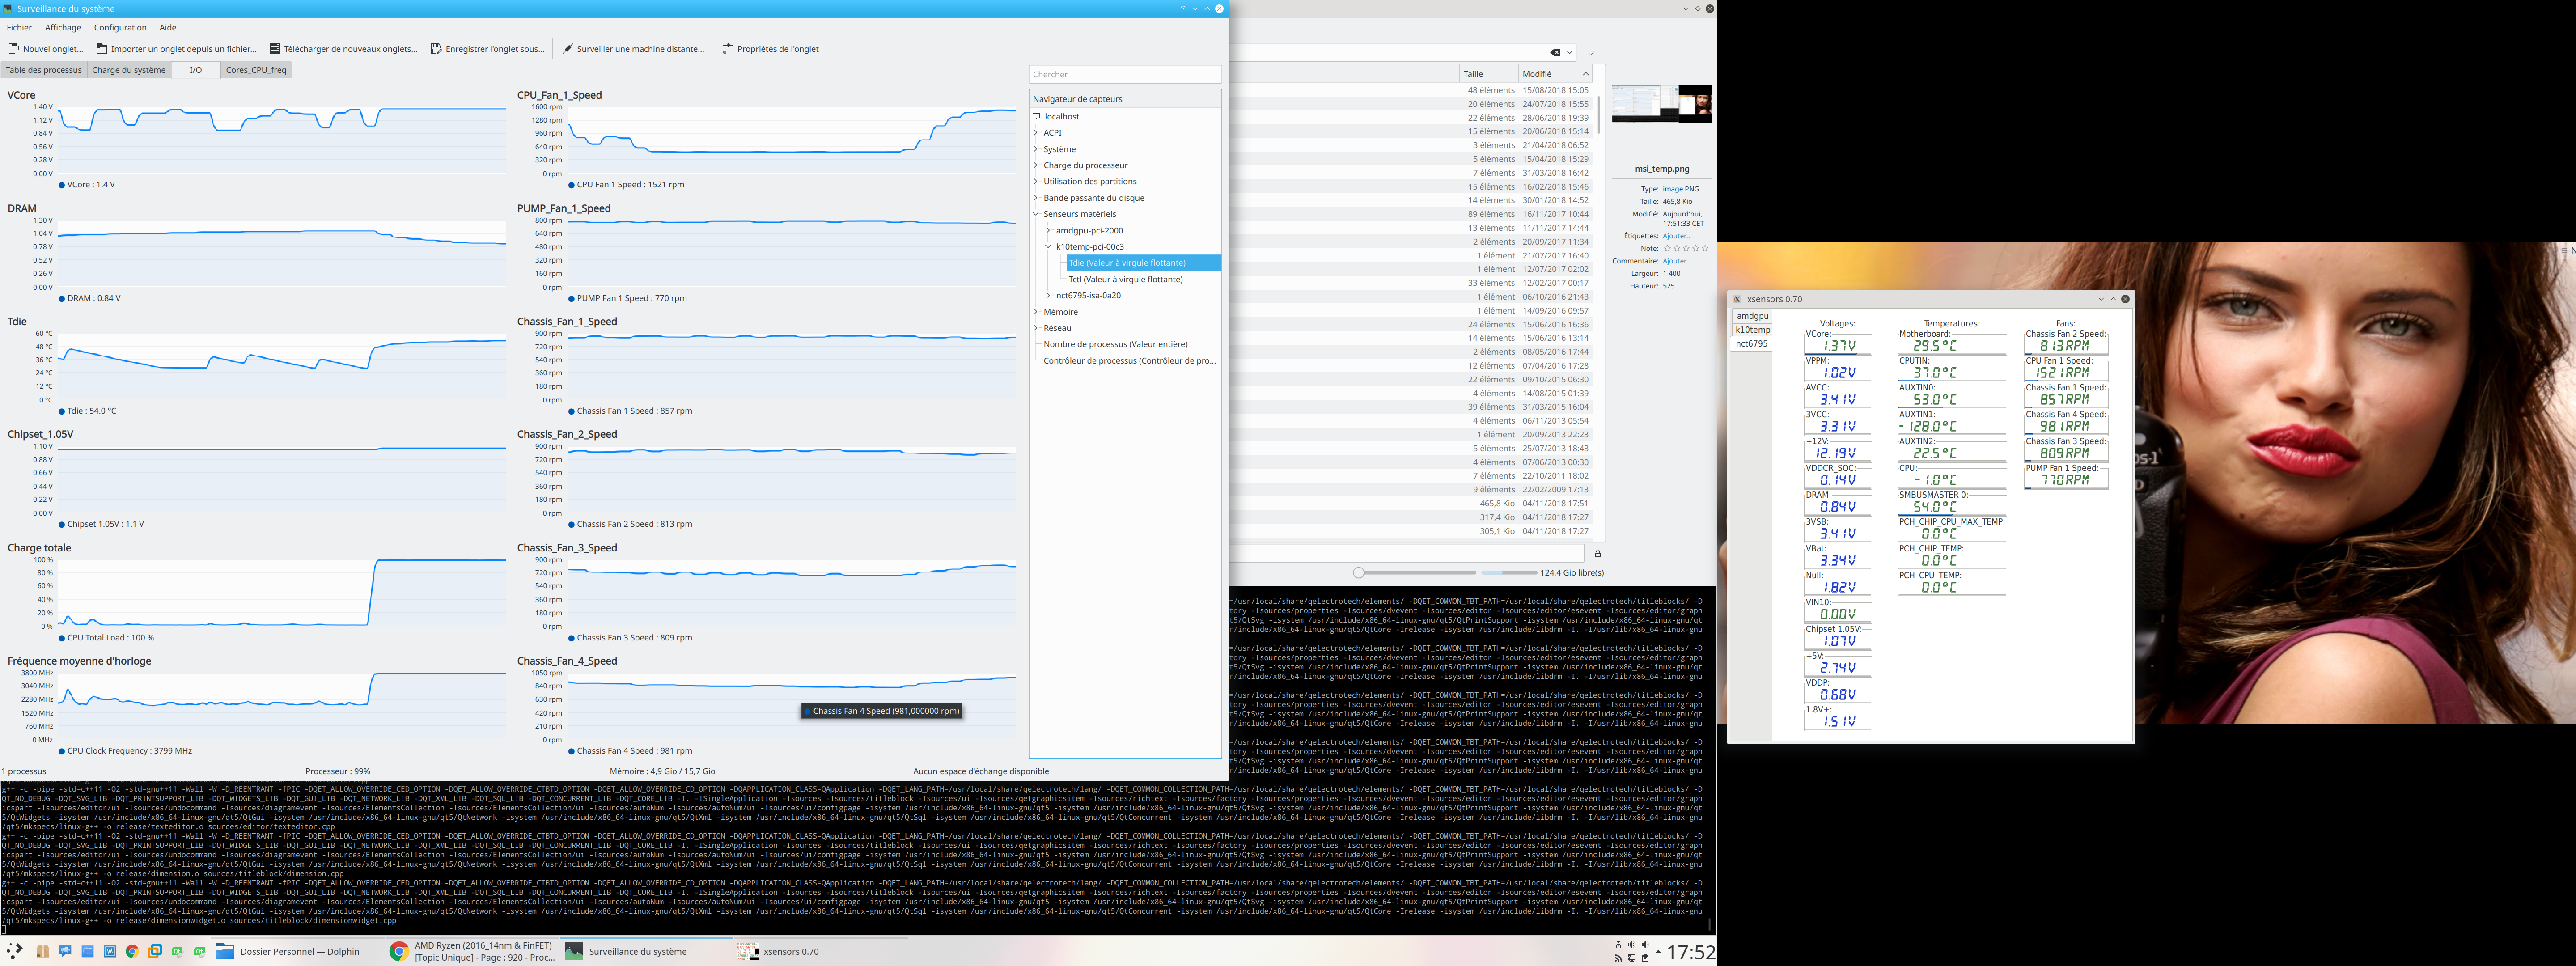Click the CPU Total Load legend dot

(62, 638)
